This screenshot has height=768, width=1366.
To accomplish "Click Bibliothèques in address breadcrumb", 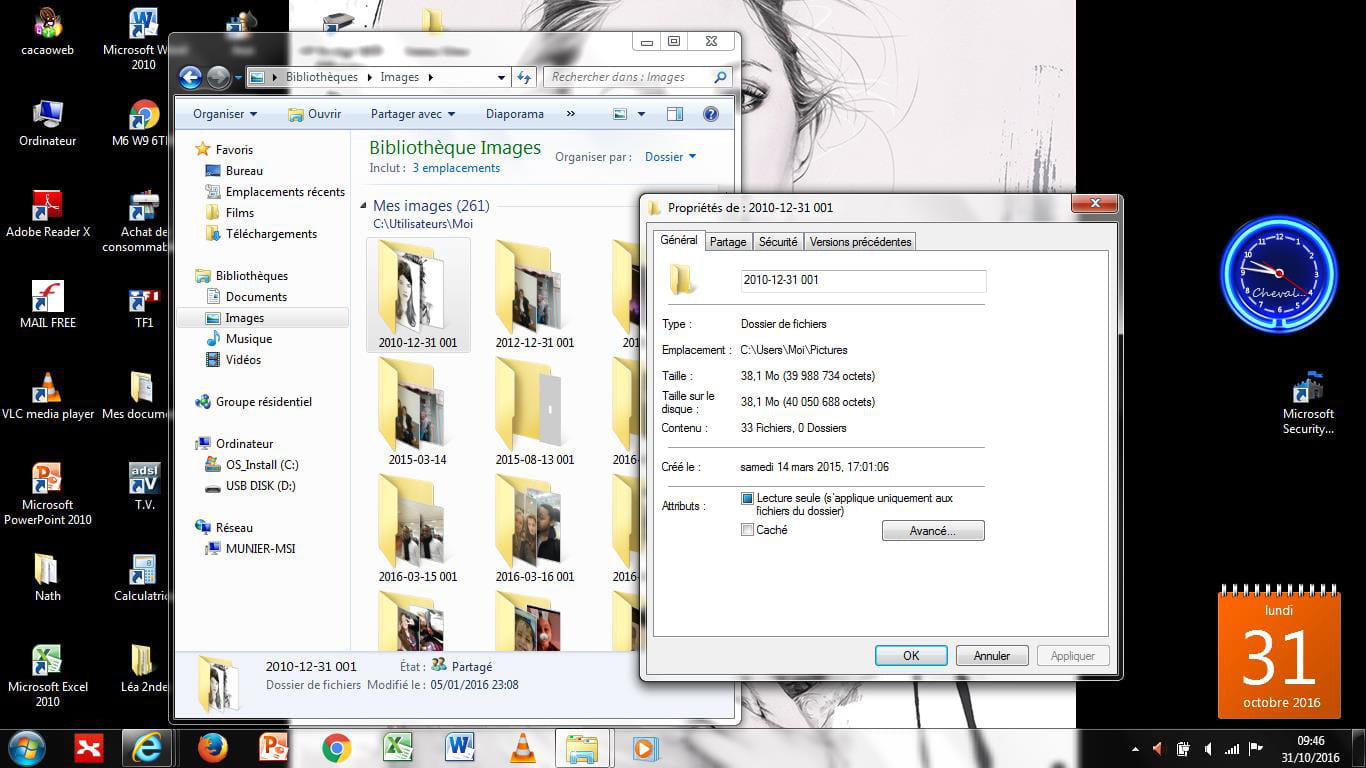I will pyautogui.click(x=321, y=77).
